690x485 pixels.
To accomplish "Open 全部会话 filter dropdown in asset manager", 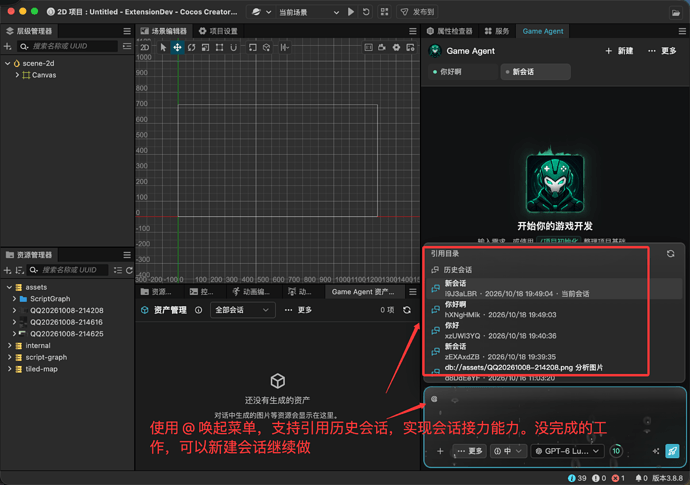I will 242,310.
